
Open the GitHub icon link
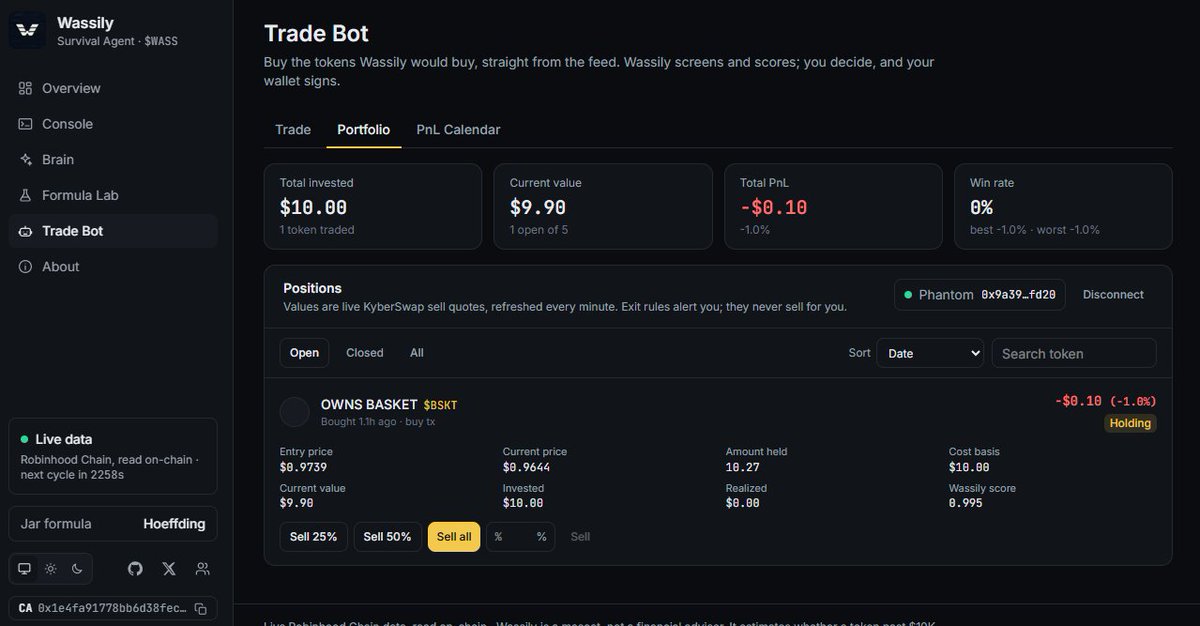coord(135,569)
